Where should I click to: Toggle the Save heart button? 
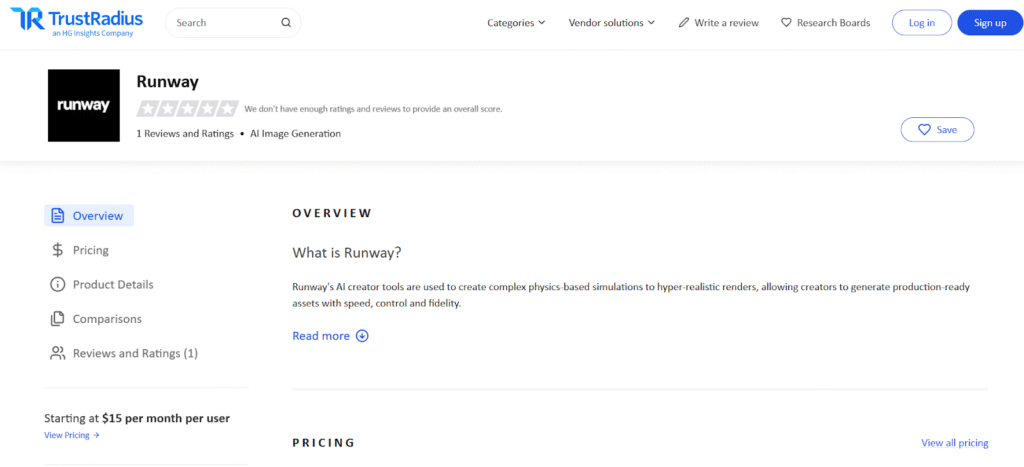tap(937, 130)
